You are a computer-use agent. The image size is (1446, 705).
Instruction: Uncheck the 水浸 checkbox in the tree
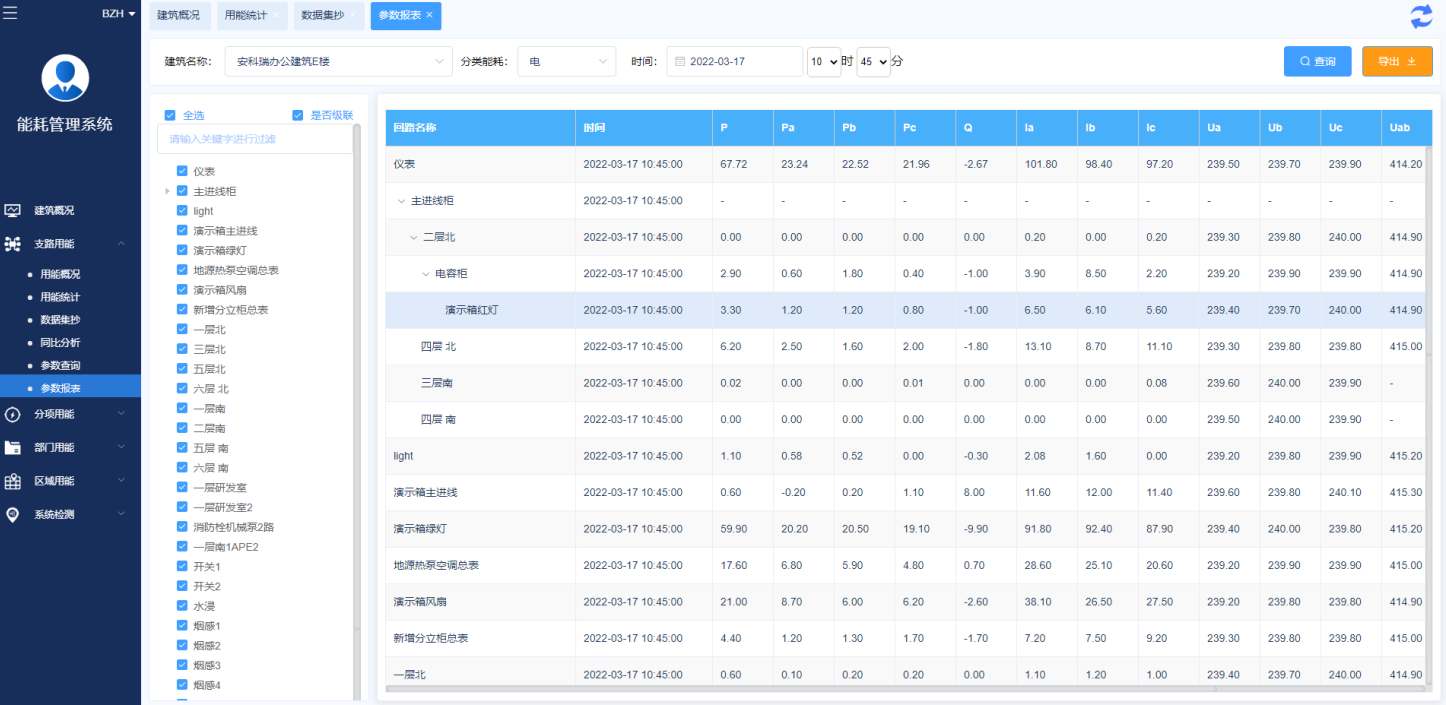click(x=182, y=606)
